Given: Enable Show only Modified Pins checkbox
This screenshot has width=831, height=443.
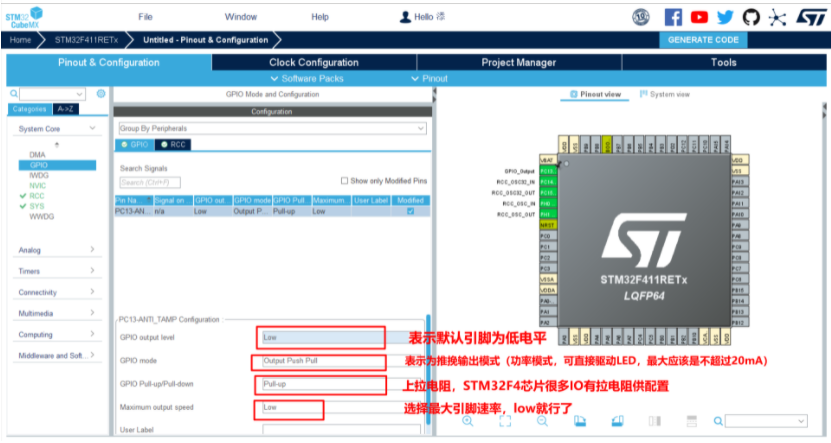Looking at the screenshot, I should (344, 181).
